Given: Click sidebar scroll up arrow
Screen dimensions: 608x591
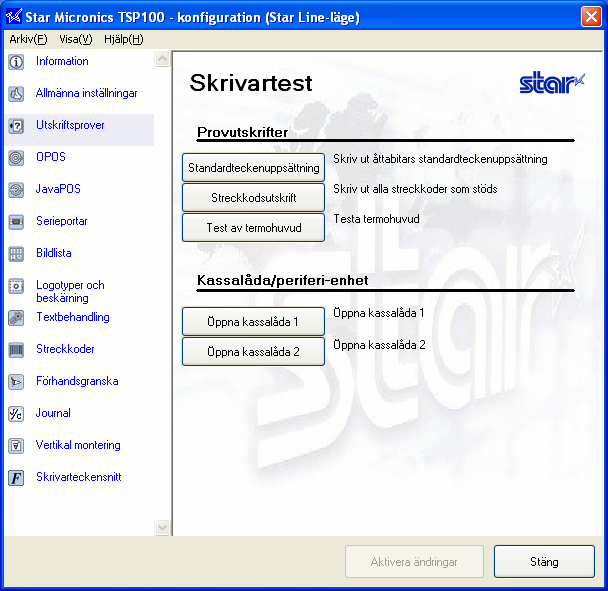Looking at the screenshot, I should click(162, 59).
